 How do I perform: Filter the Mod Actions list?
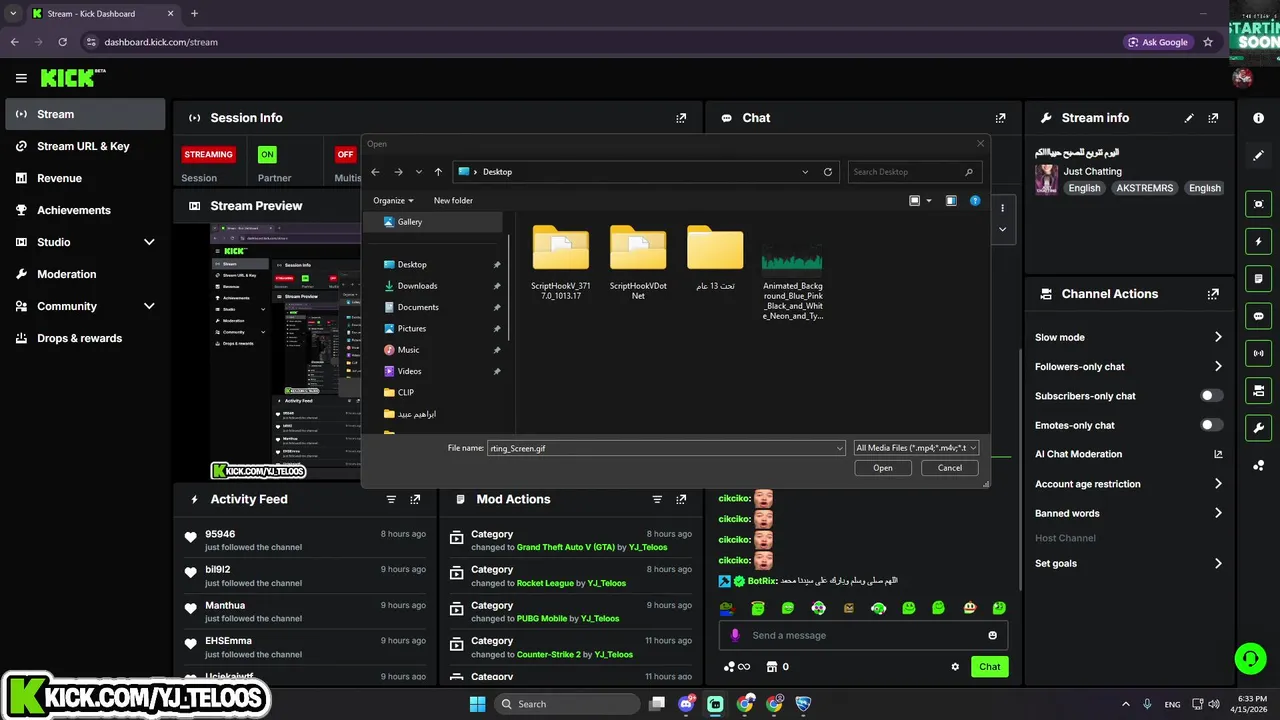pyautogui.click(x=657, y=499)
